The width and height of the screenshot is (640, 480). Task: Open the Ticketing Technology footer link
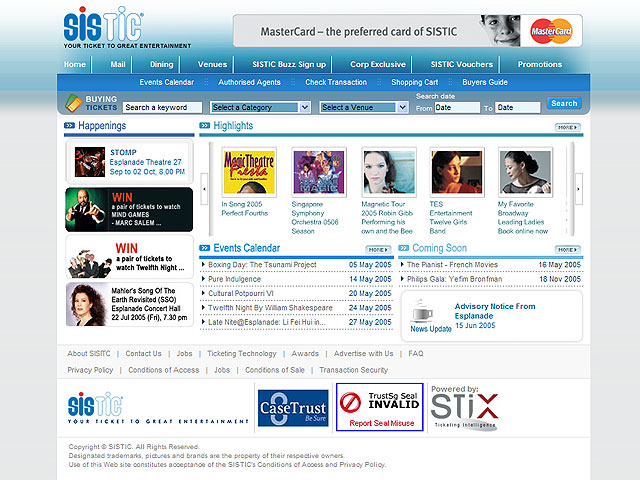[x=242, y=353]
